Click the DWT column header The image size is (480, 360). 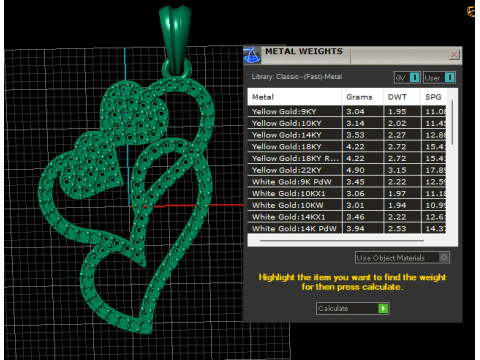[402, 97]
